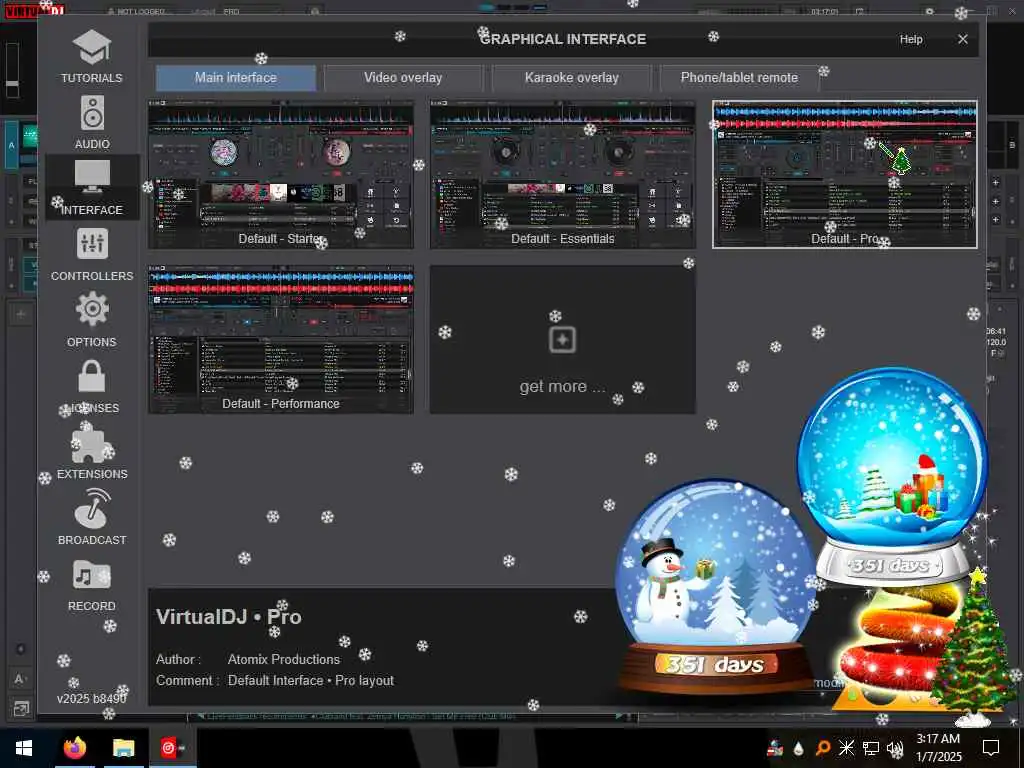Click the pop-out window icon at bottom left

[20, 709]
